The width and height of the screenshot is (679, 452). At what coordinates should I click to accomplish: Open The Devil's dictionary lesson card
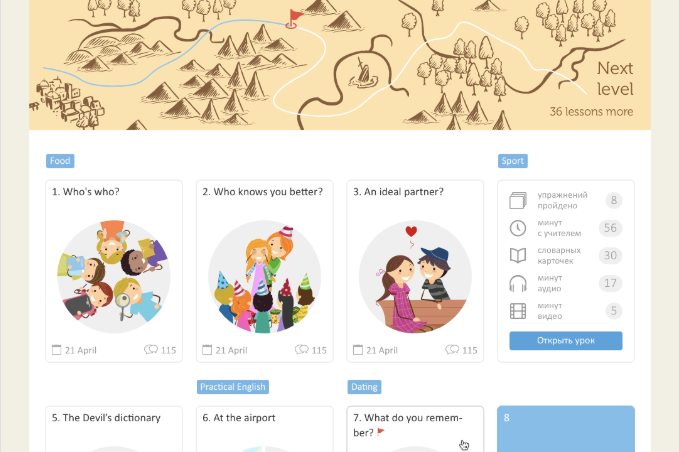(x=114, y=429)
